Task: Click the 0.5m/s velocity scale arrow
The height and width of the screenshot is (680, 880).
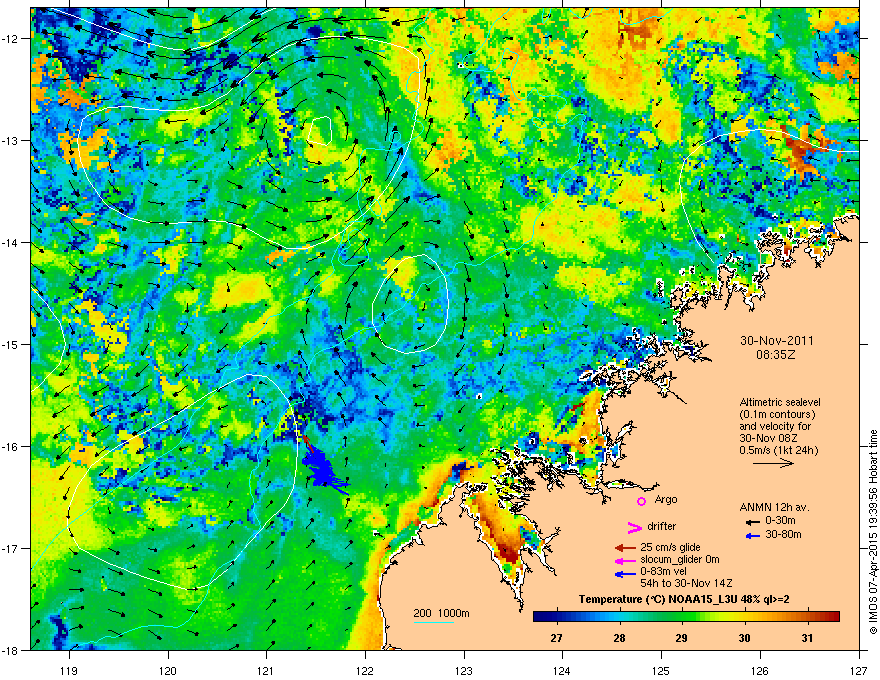Action: pos(773,463)
